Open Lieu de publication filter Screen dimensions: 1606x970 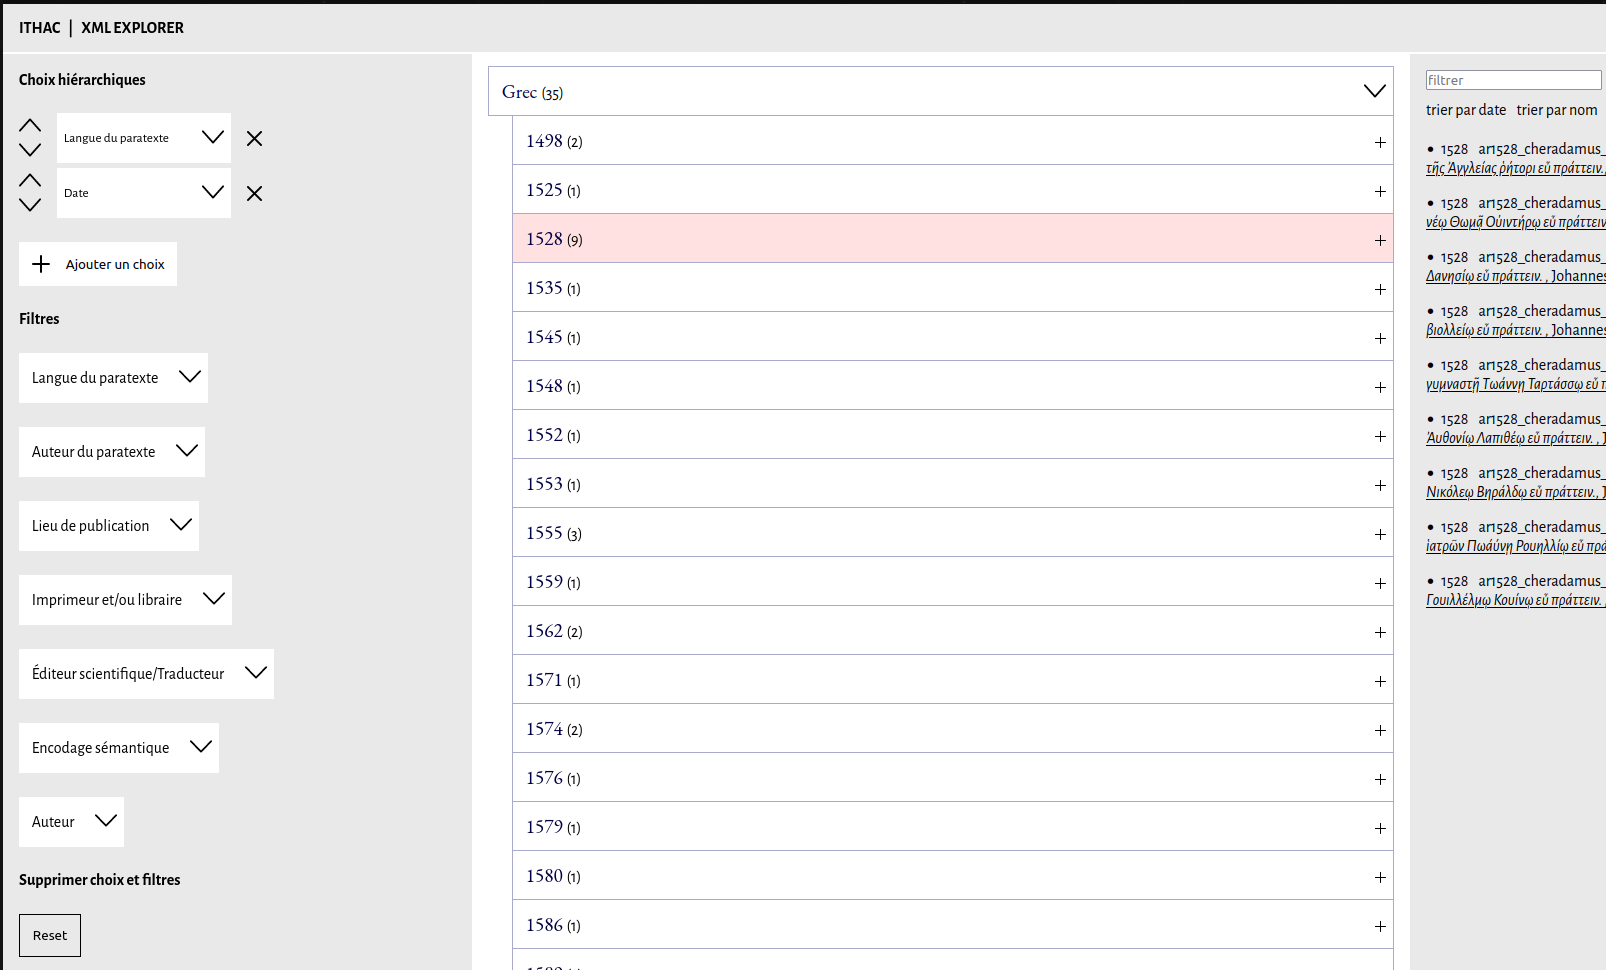tap(109, 526)
